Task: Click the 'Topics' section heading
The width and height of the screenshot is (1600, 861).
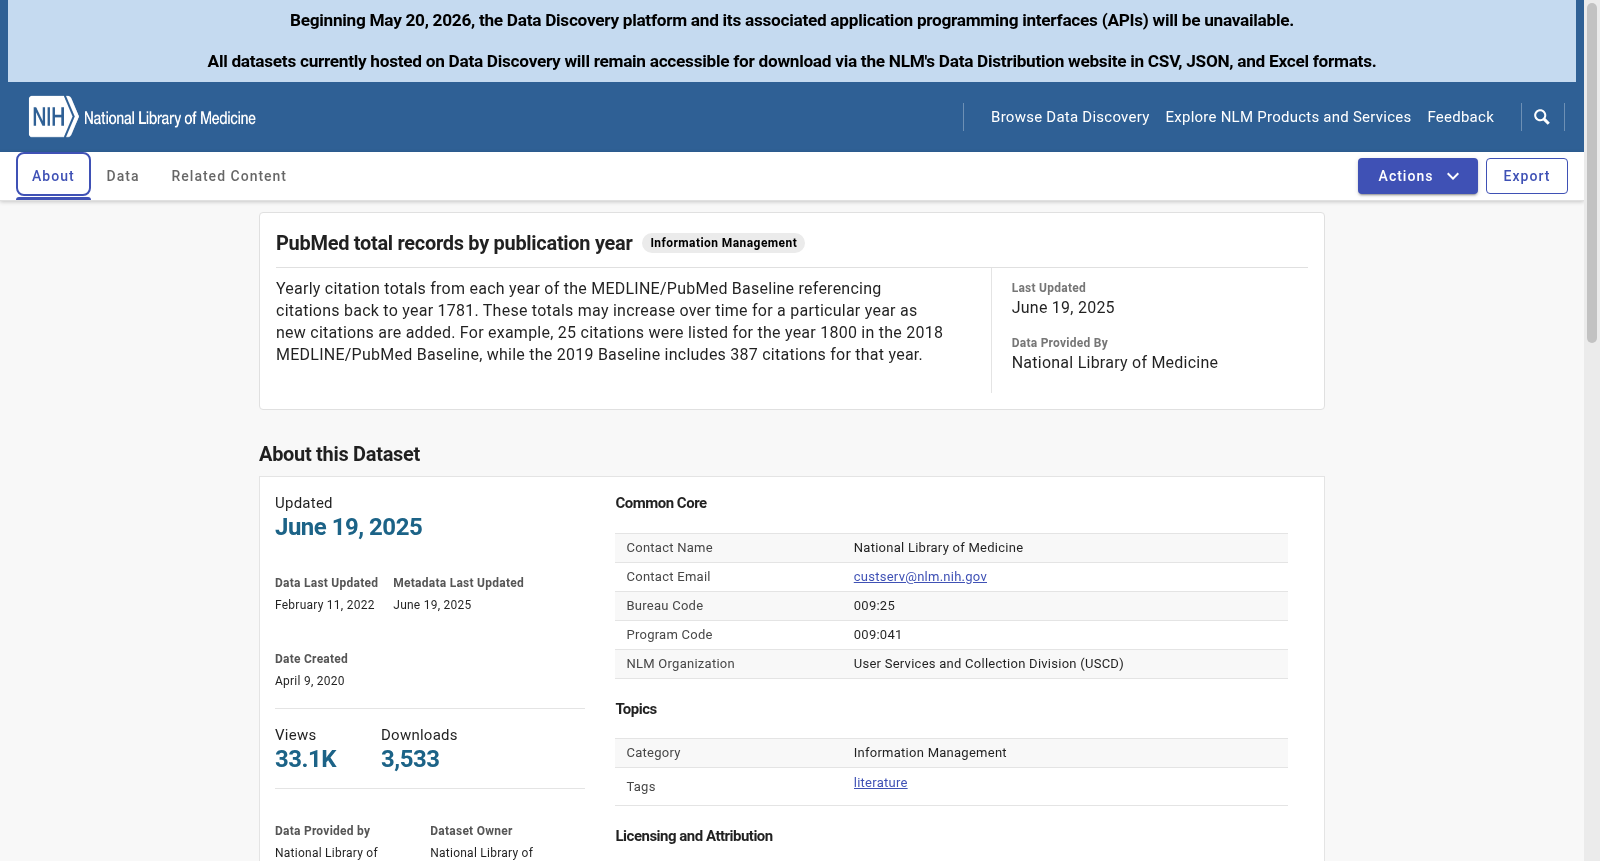Action: (636, 709)
